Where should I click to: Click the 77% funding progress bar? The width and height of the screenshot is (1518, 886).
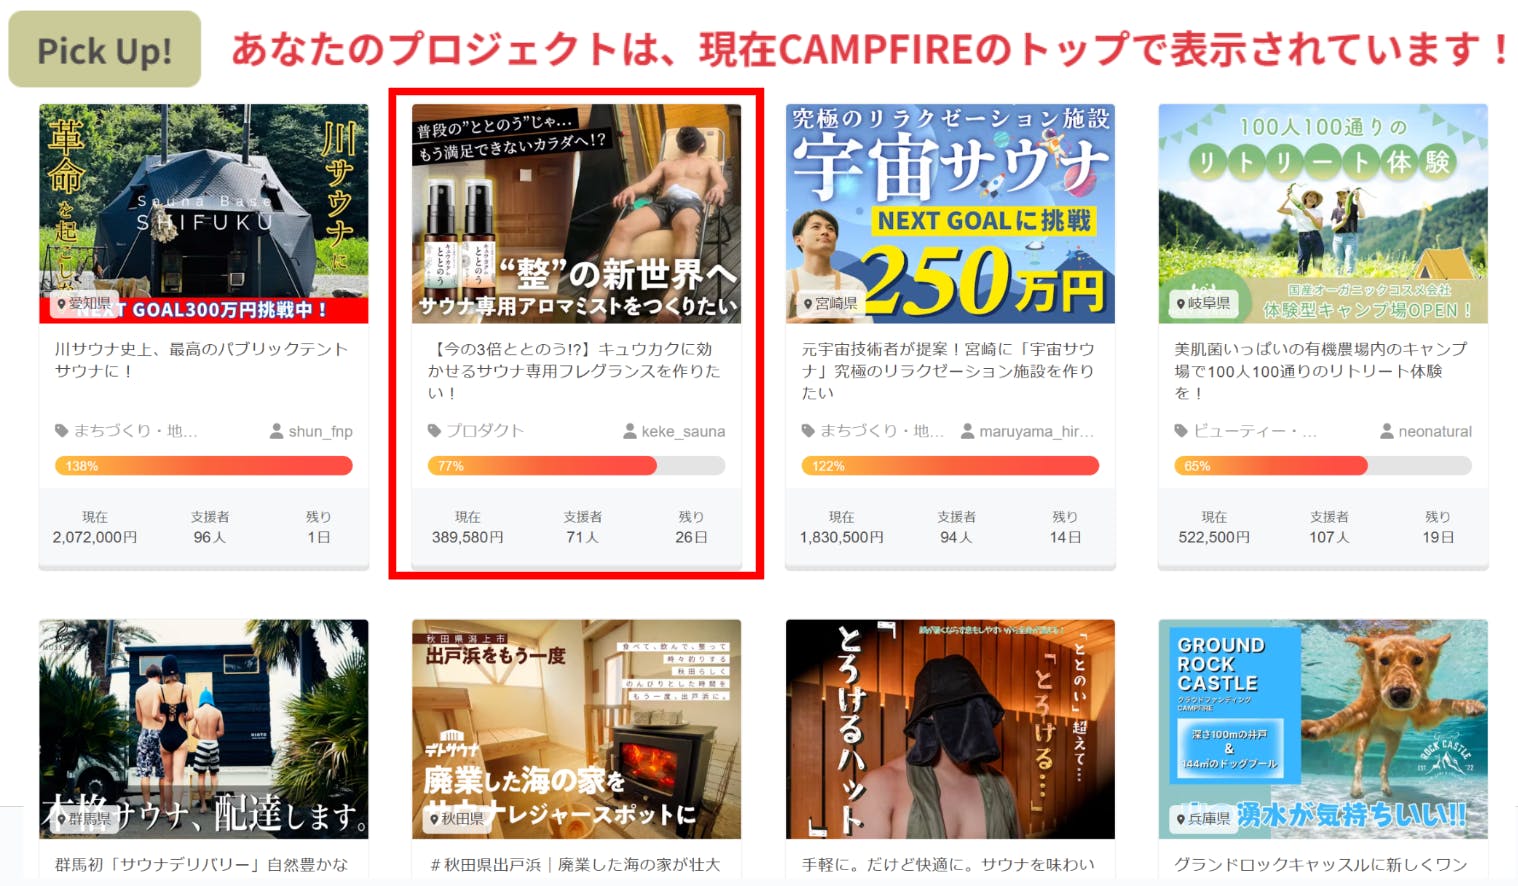point(576,466)
